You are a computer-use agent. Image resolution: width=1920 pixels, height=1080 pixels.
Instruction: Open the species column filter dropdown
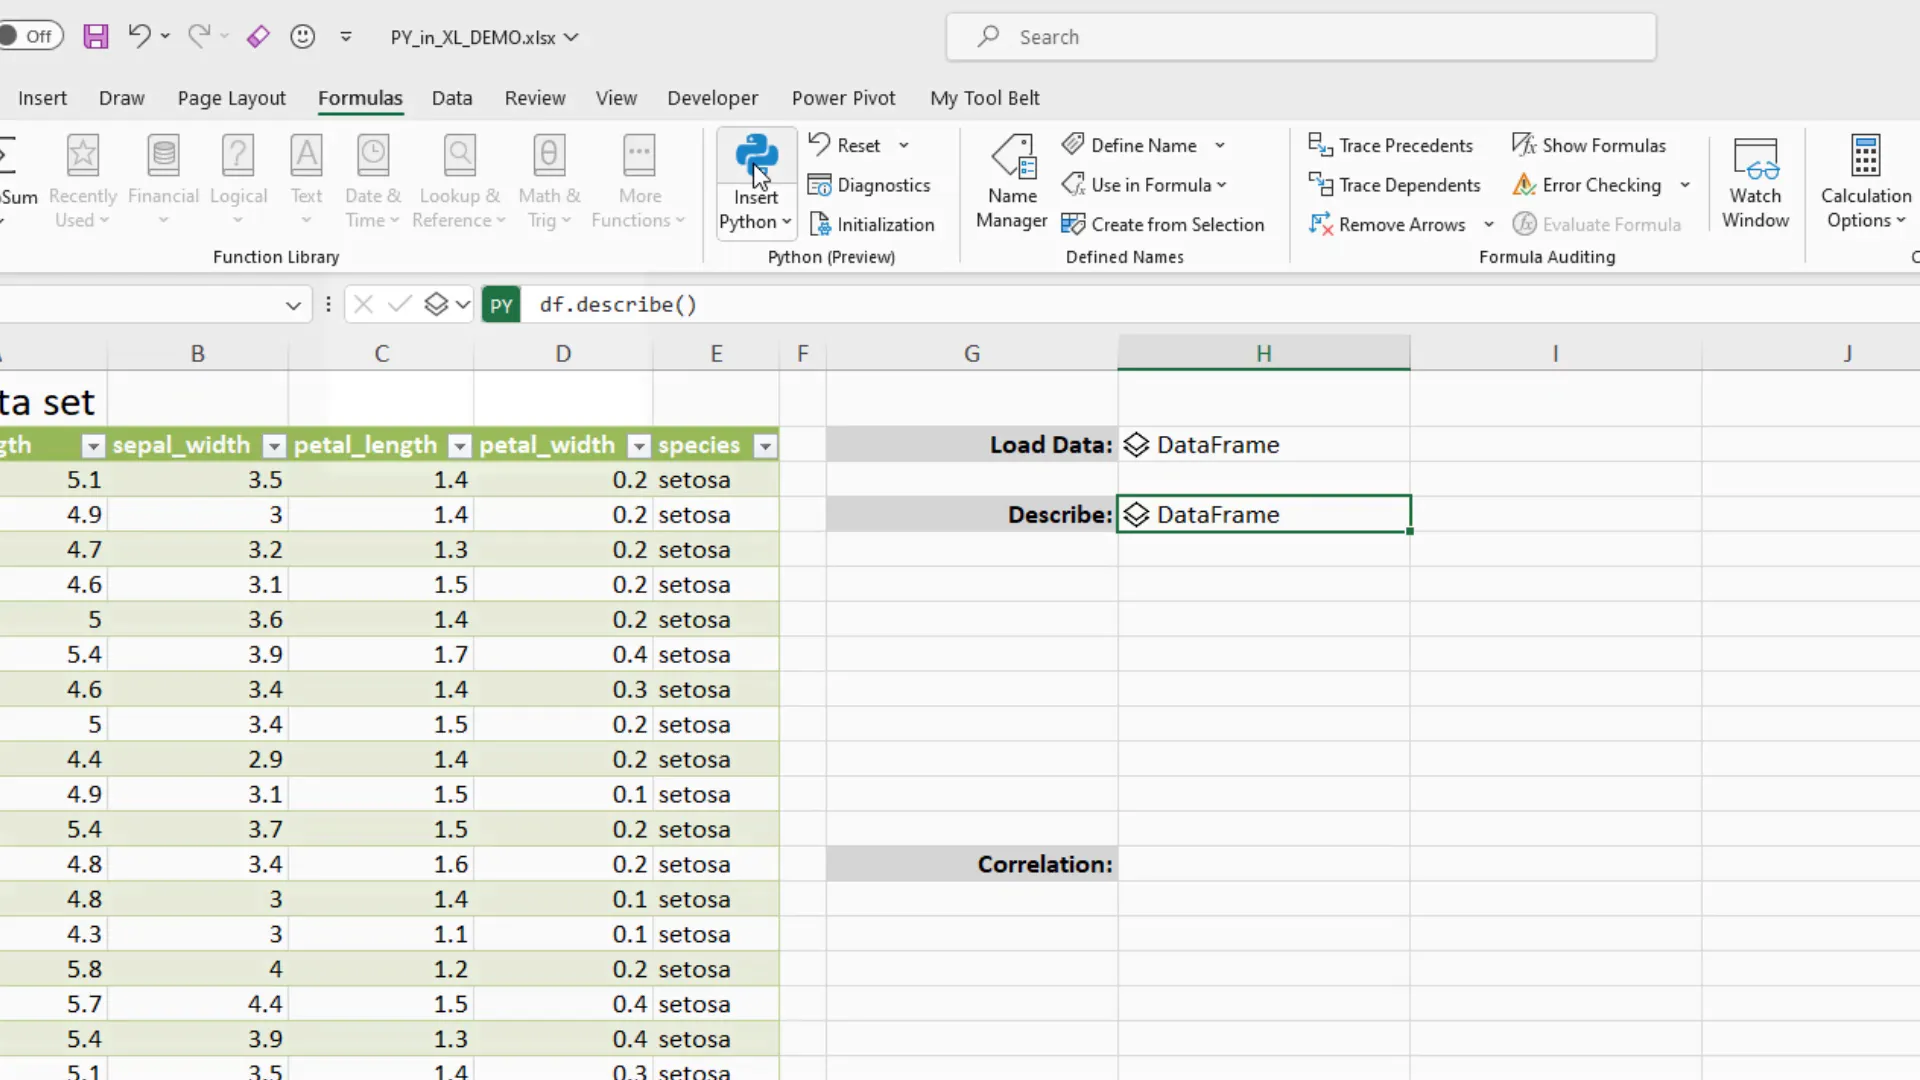(765, 446)
